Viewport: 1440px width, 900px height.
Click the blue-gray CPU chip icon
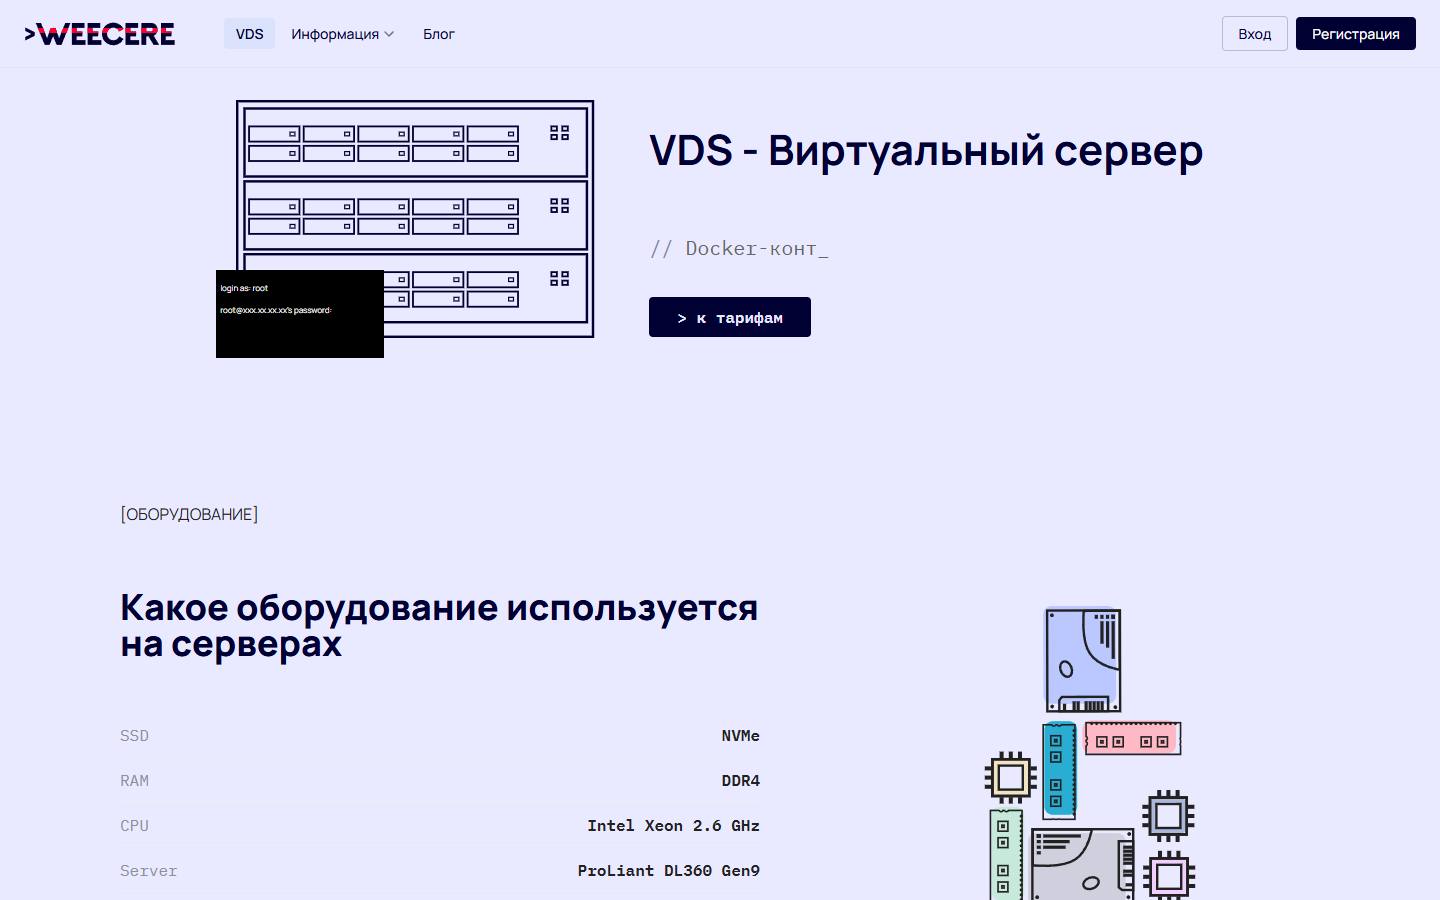[1168, 816]
